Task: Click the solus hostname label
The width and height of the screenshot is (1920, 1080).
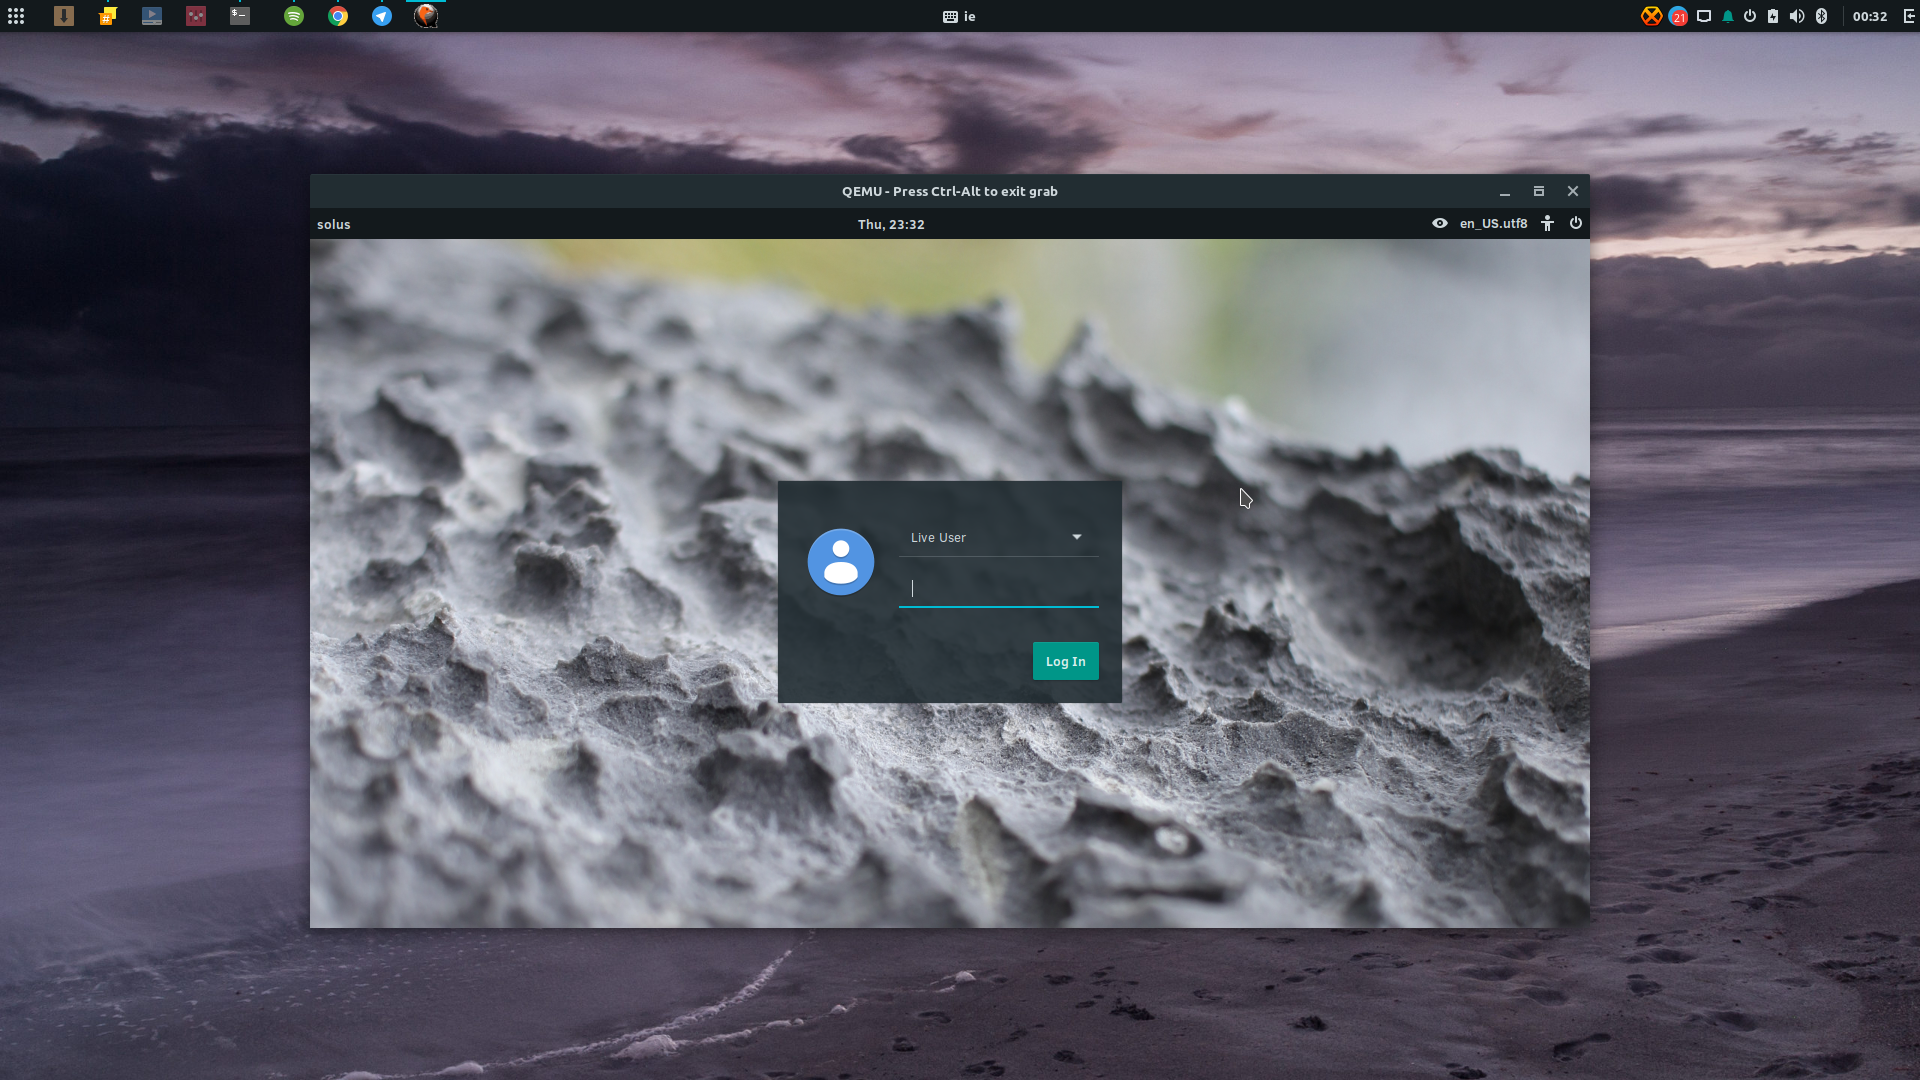Action: [x=334, y=224]
